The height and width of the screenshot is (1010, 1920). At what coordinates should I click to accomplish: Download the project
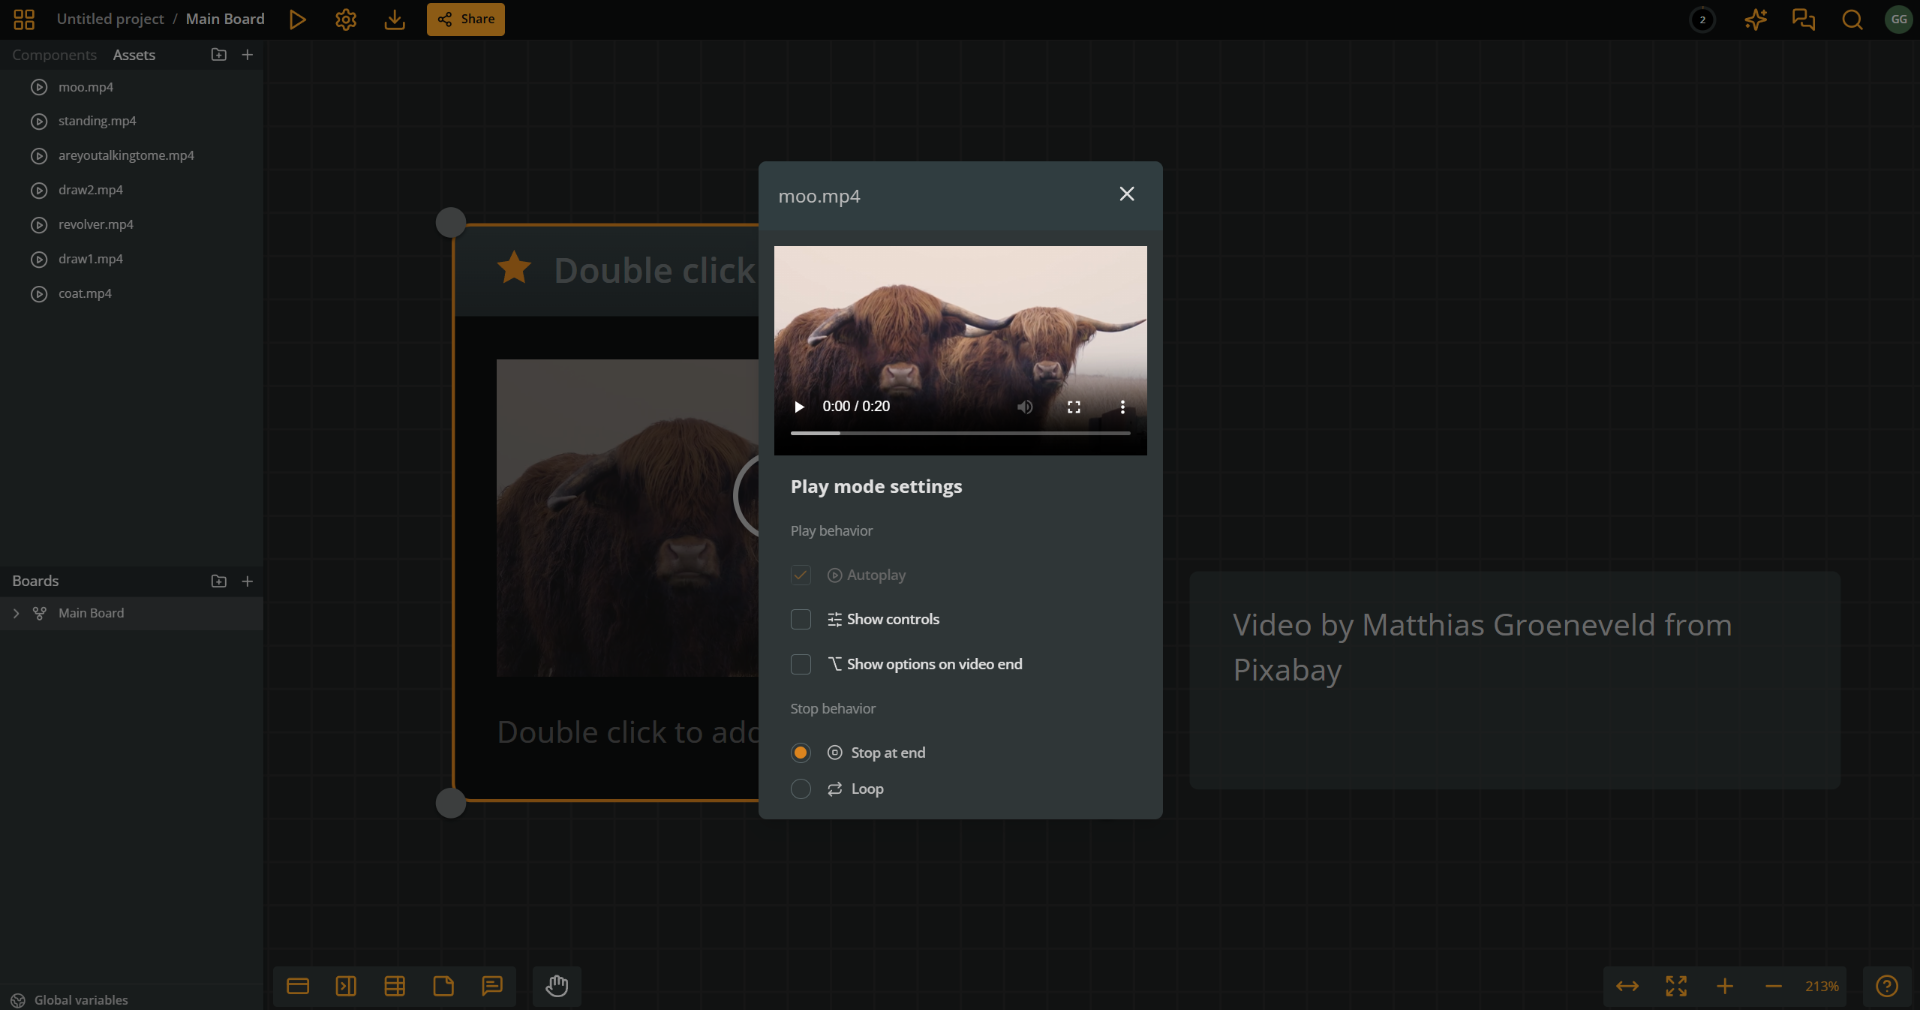click(395, 19)
